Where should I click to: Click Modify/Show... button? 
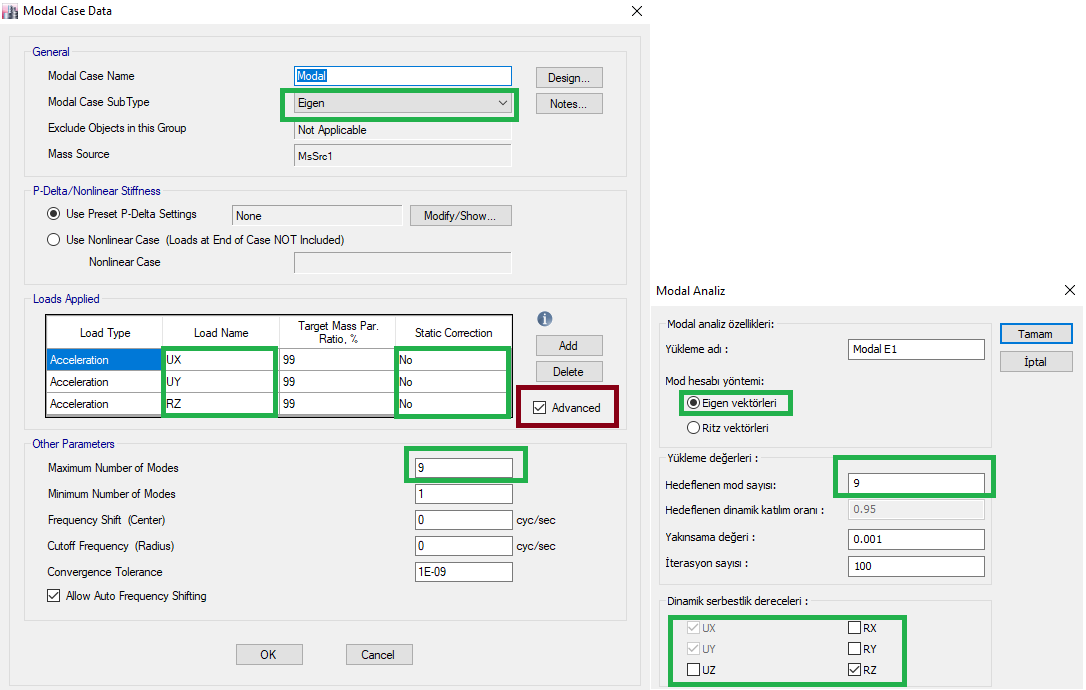(460, 216)
